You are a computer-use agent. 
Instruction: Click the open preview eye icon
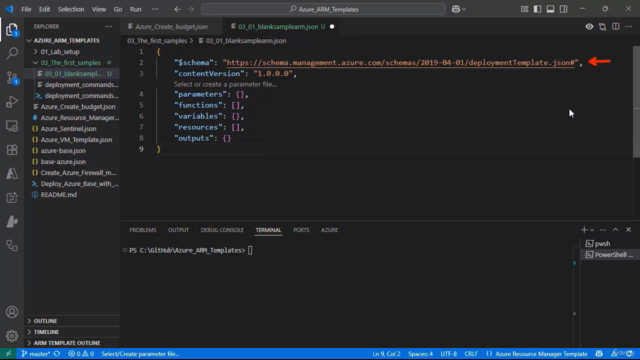(x=589, y=27)
